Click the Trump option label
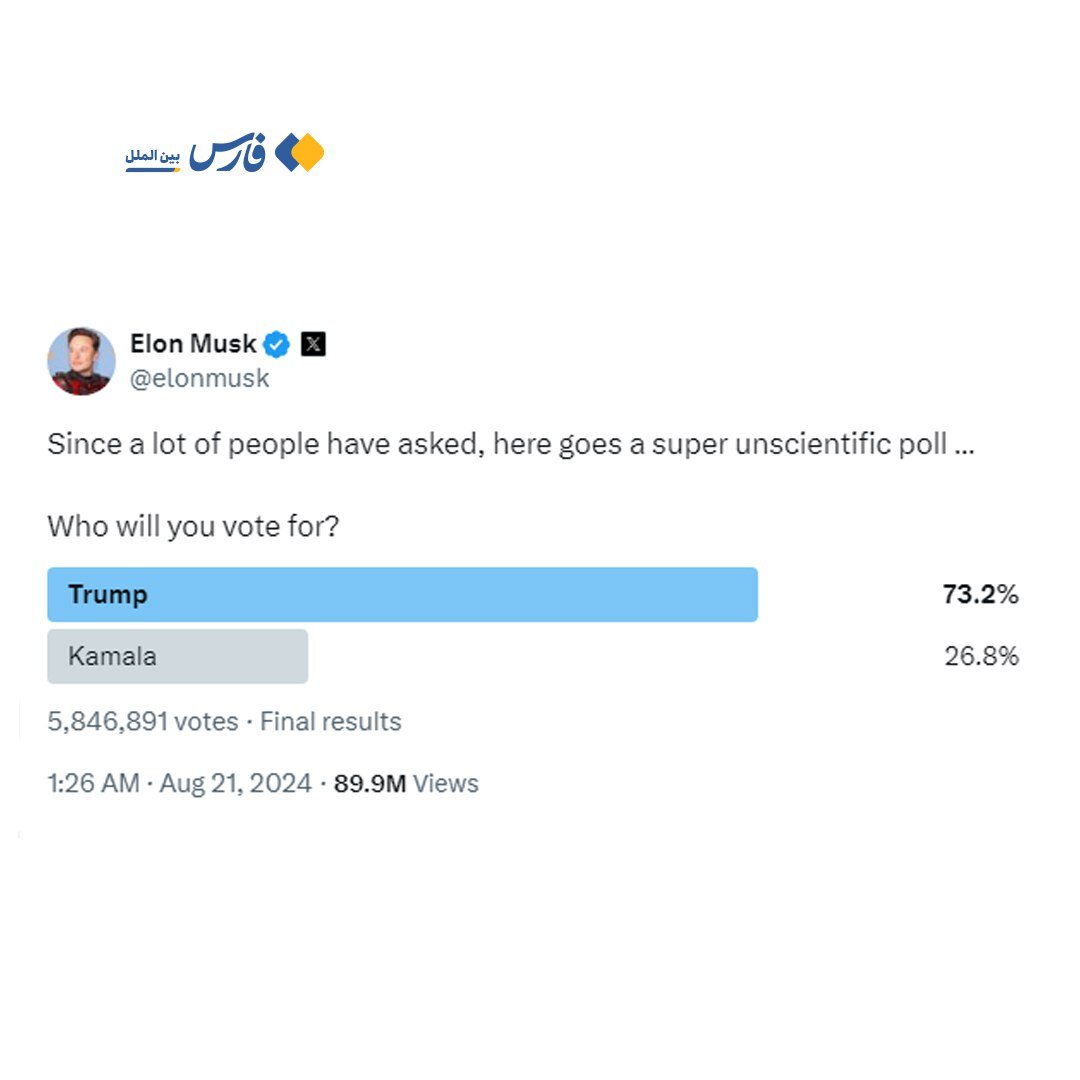The image size is (1080, 1080). [x=108, y=595]
